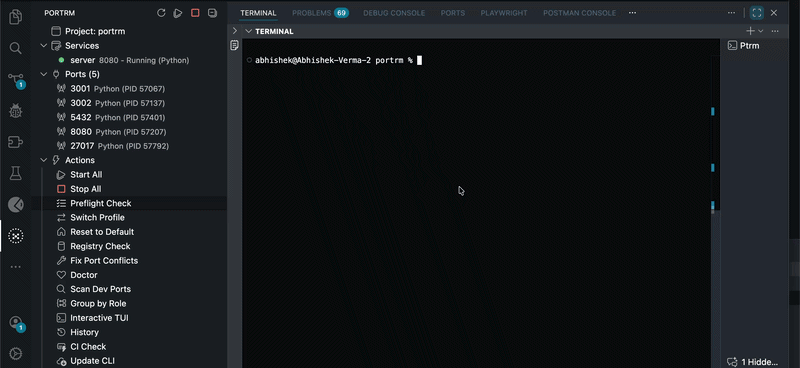Click the terminal notes icon beside prompt
This screenshot has width=800, height=368.
pyautogui.click(x=234, y=45)
